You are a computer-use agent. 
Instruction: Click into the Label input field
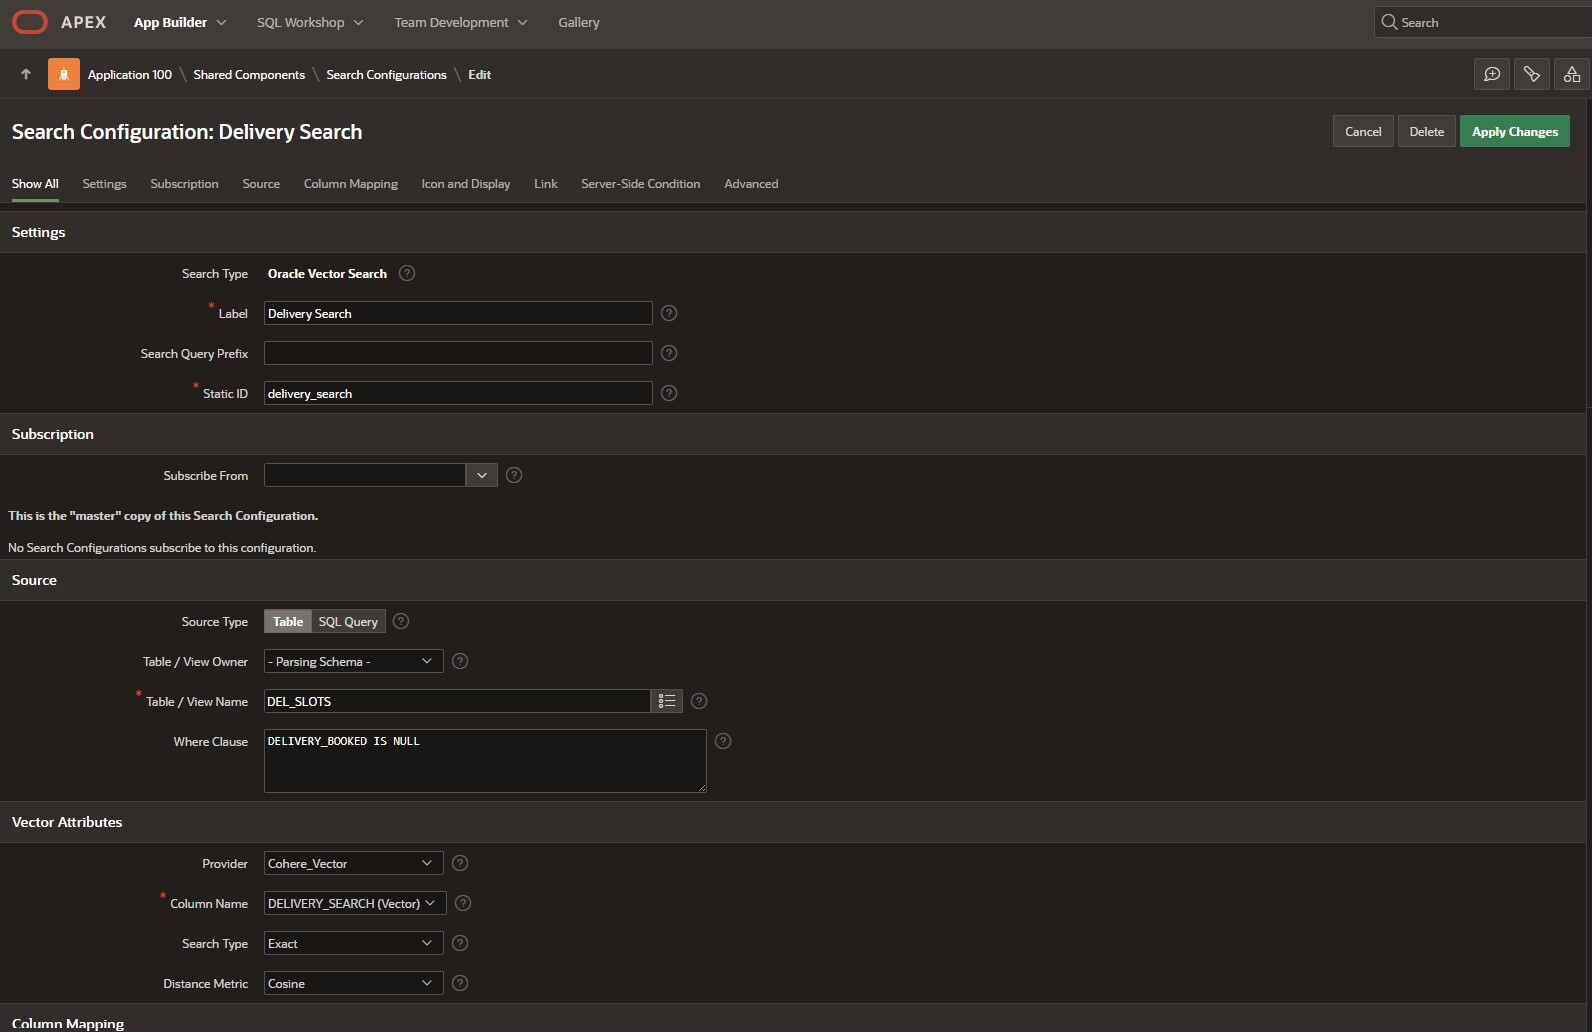pos(458,313)
